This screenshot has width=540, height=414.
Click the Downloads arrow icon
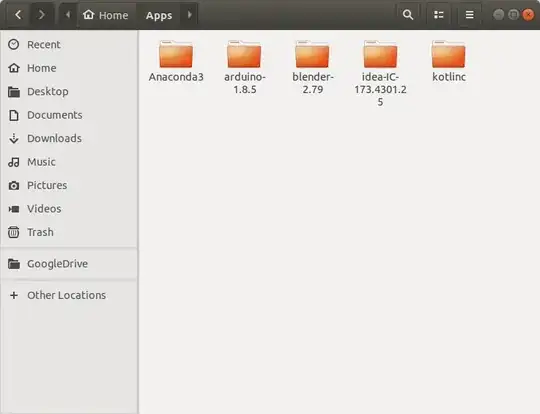[x=14, y=138]
